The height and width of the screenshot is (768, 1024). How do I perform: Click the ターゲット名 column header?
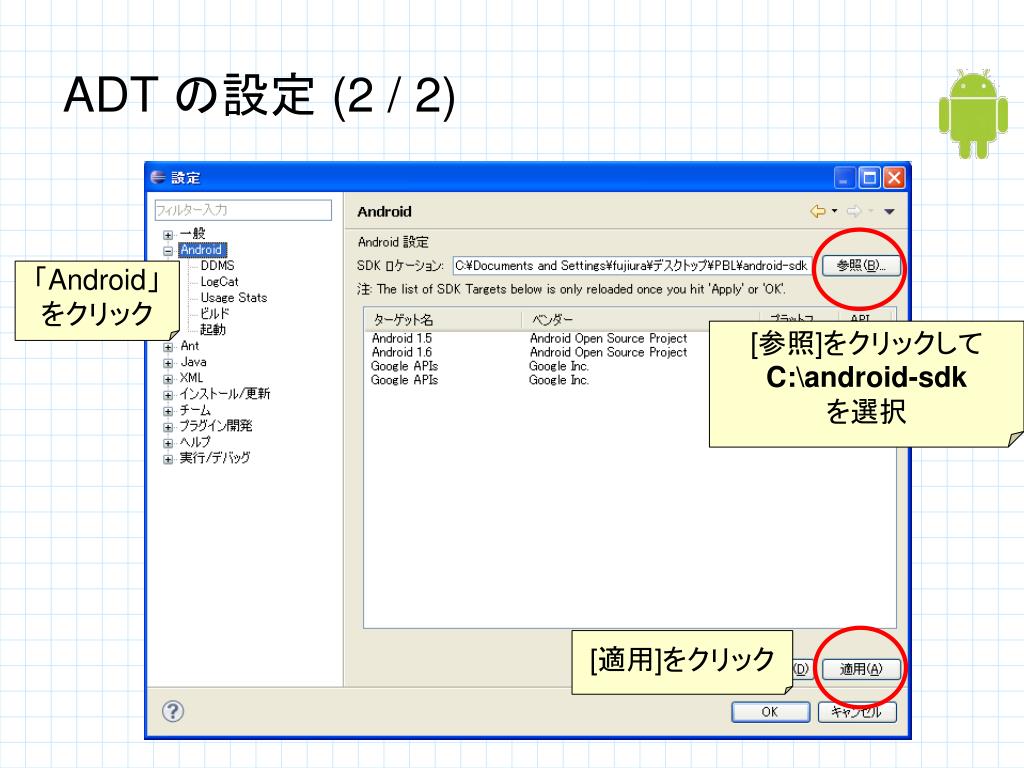point(443,319)
